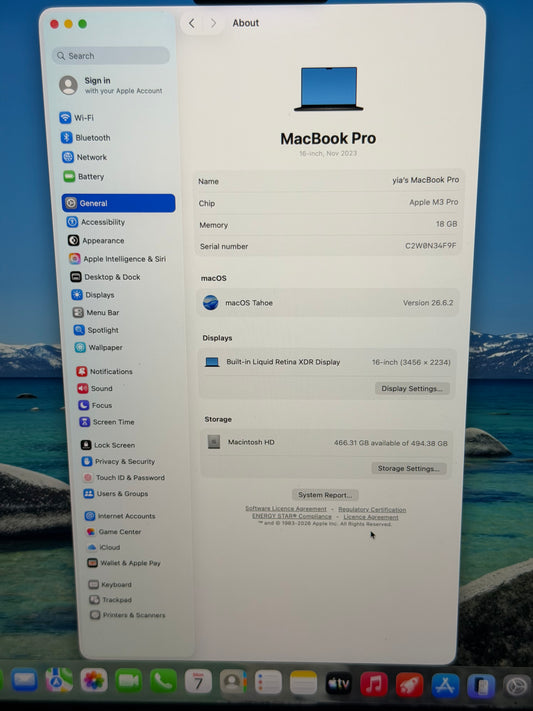Open Notes from the Dock
The image size is (533, 711).
click(303, 682)
